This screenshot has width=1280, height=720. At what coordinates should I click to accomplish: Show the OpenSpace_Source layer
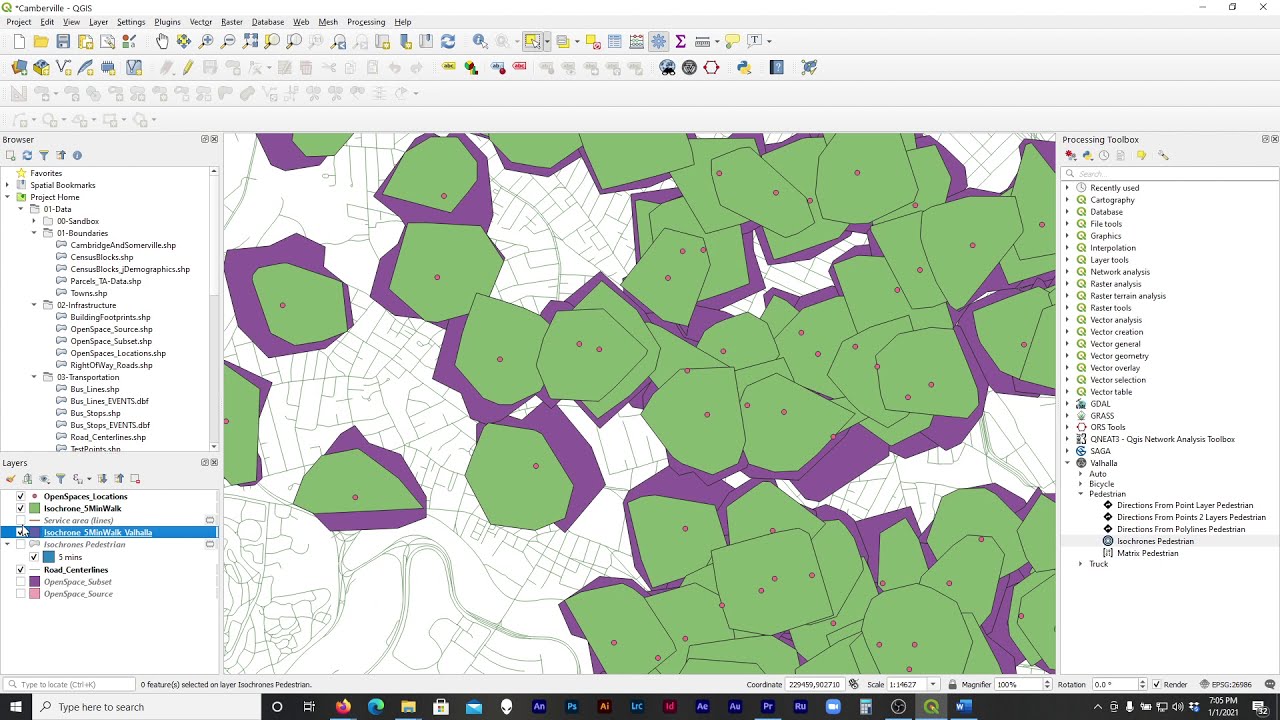point(20,594)
